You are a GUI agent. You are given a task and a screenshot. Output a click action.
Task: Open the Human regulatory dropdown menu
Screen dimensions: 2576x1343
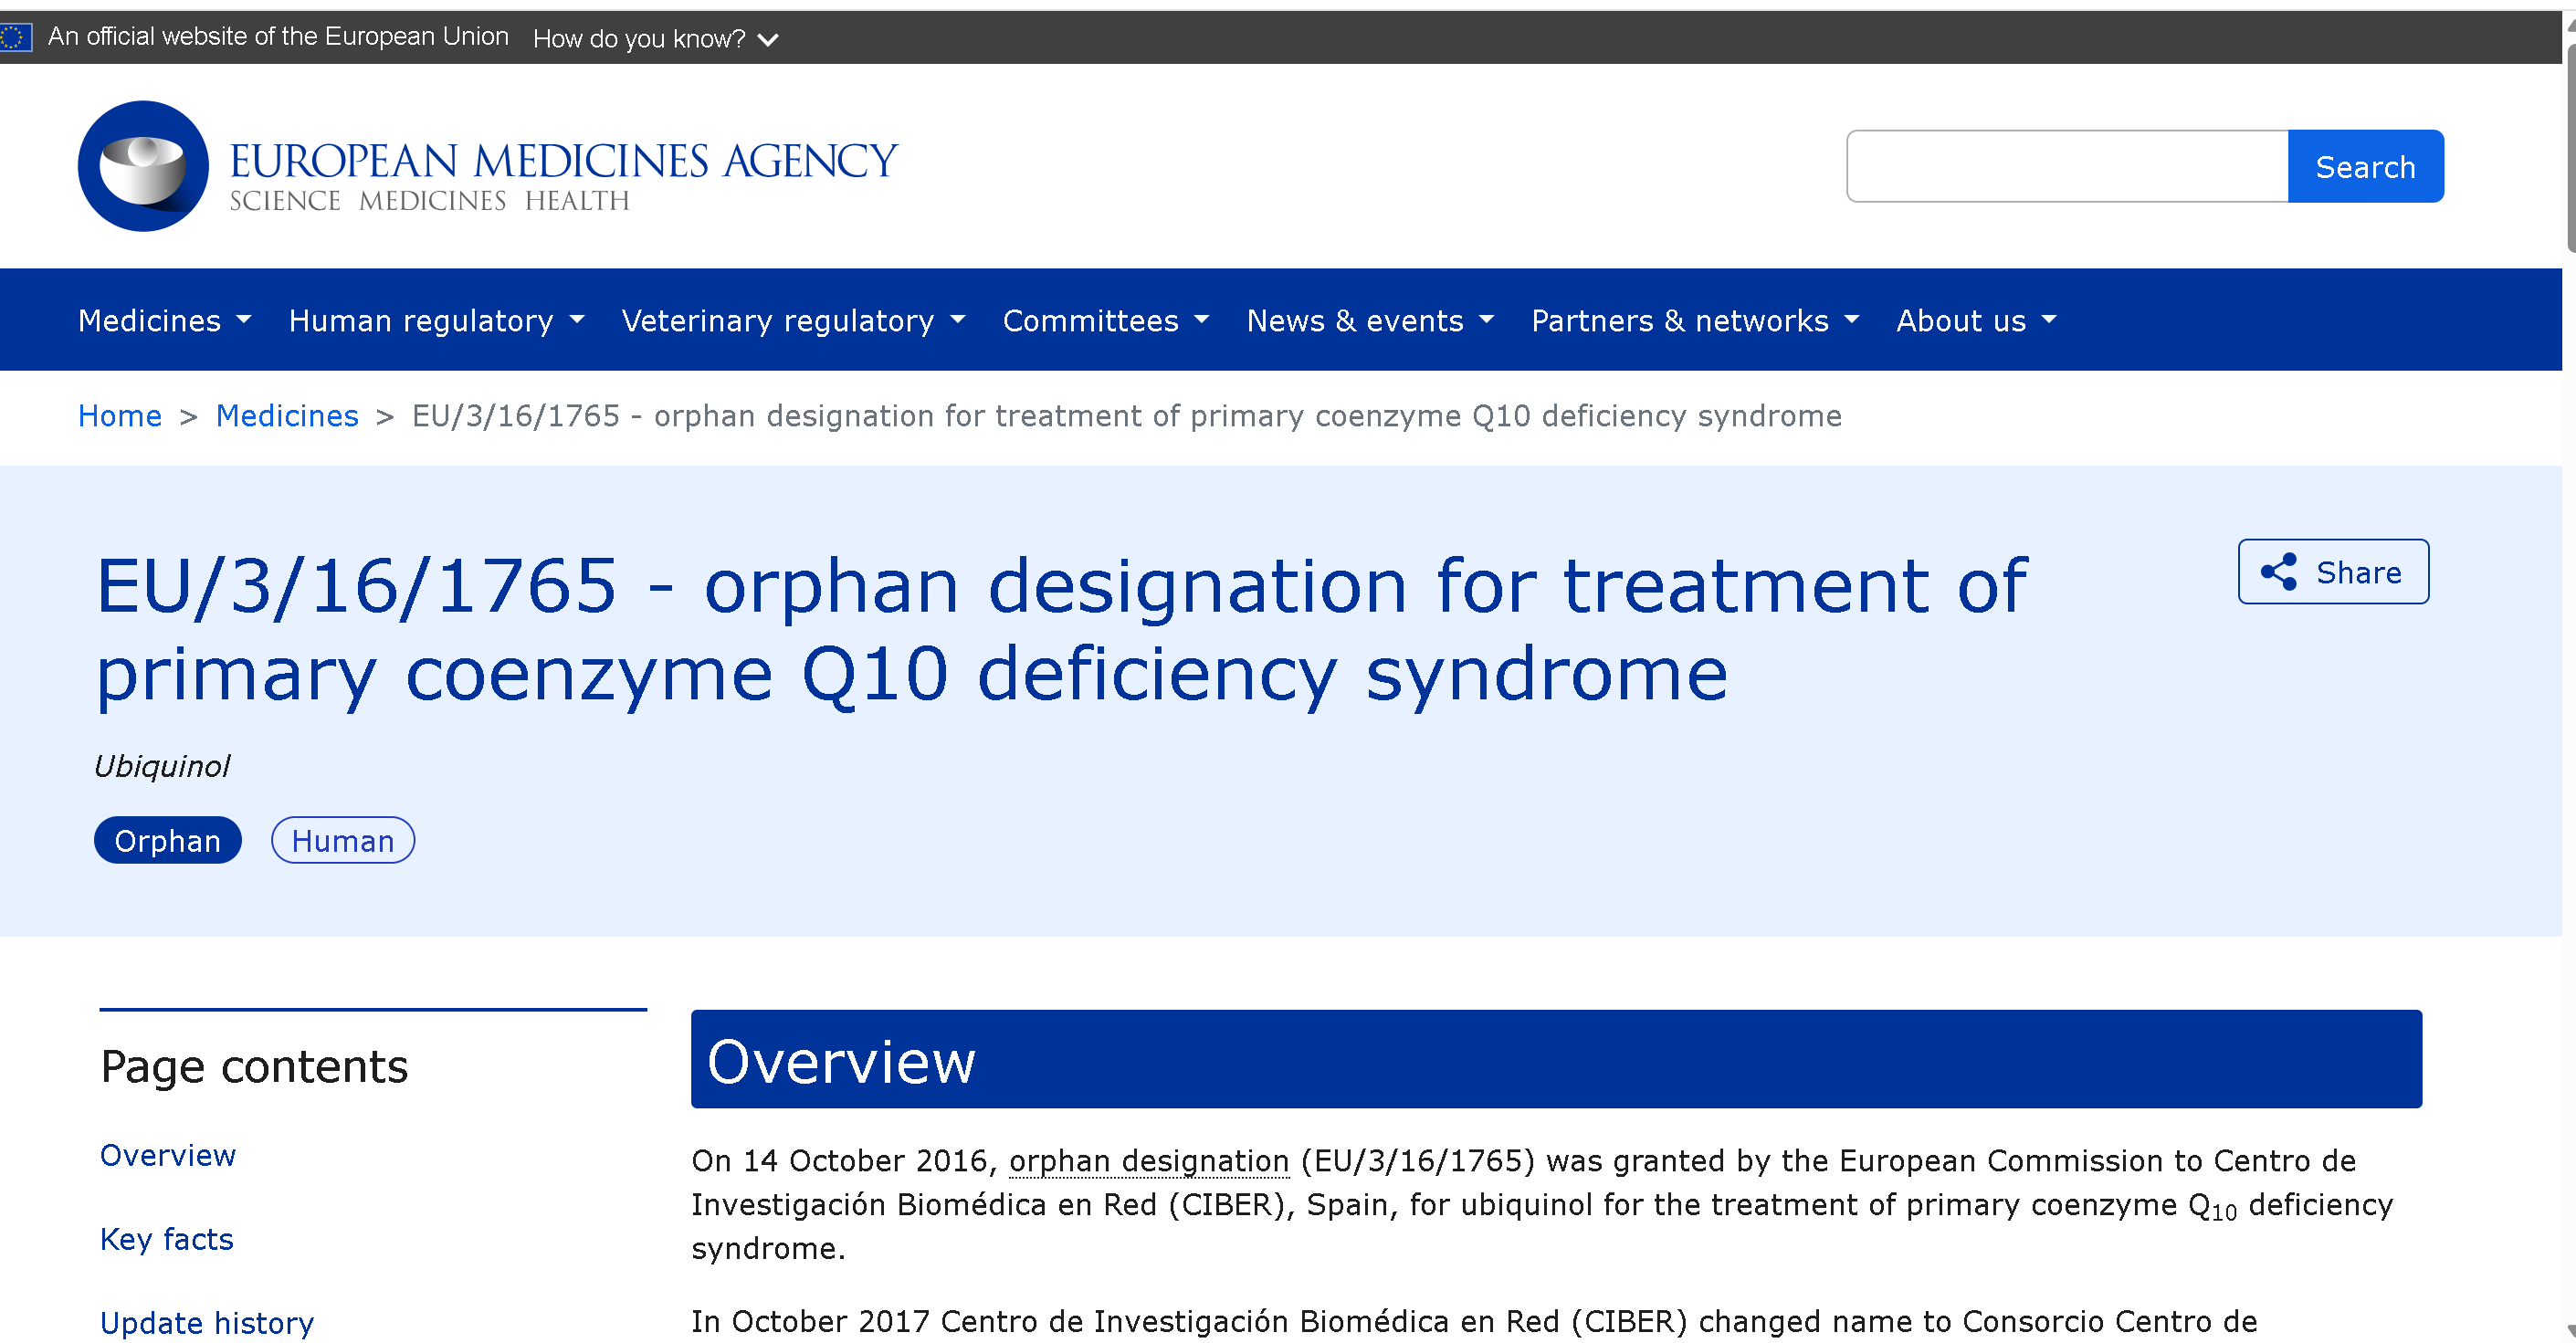point(435,320)
